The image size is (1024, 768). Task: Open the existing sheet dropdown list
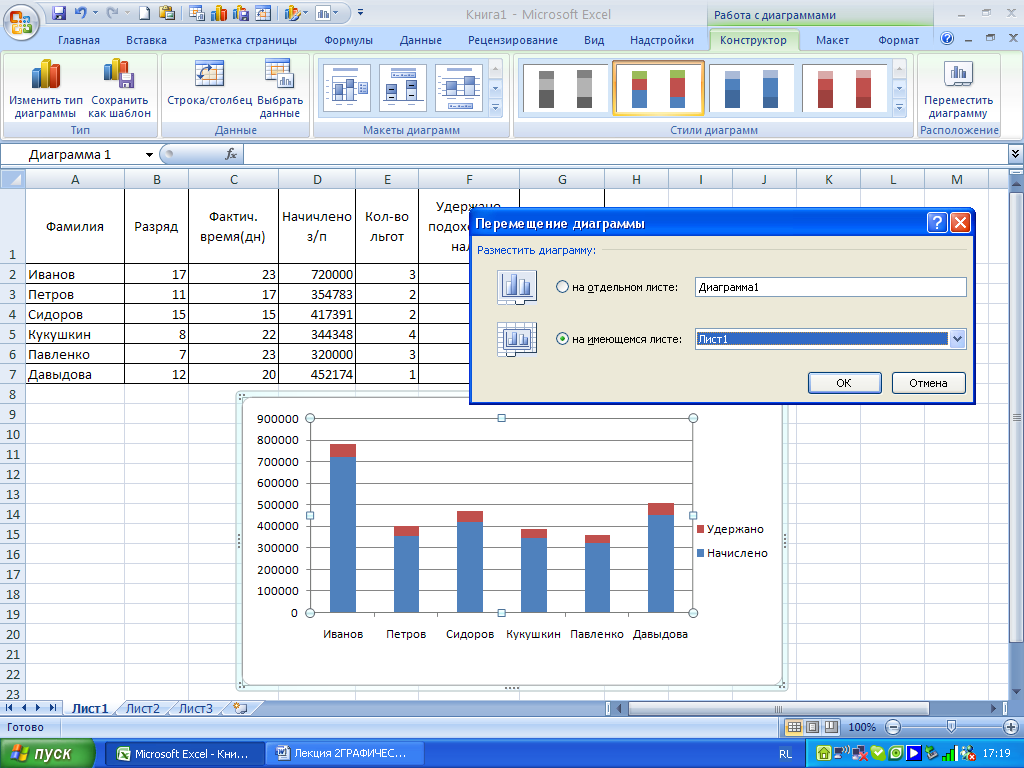coord(958,340)
